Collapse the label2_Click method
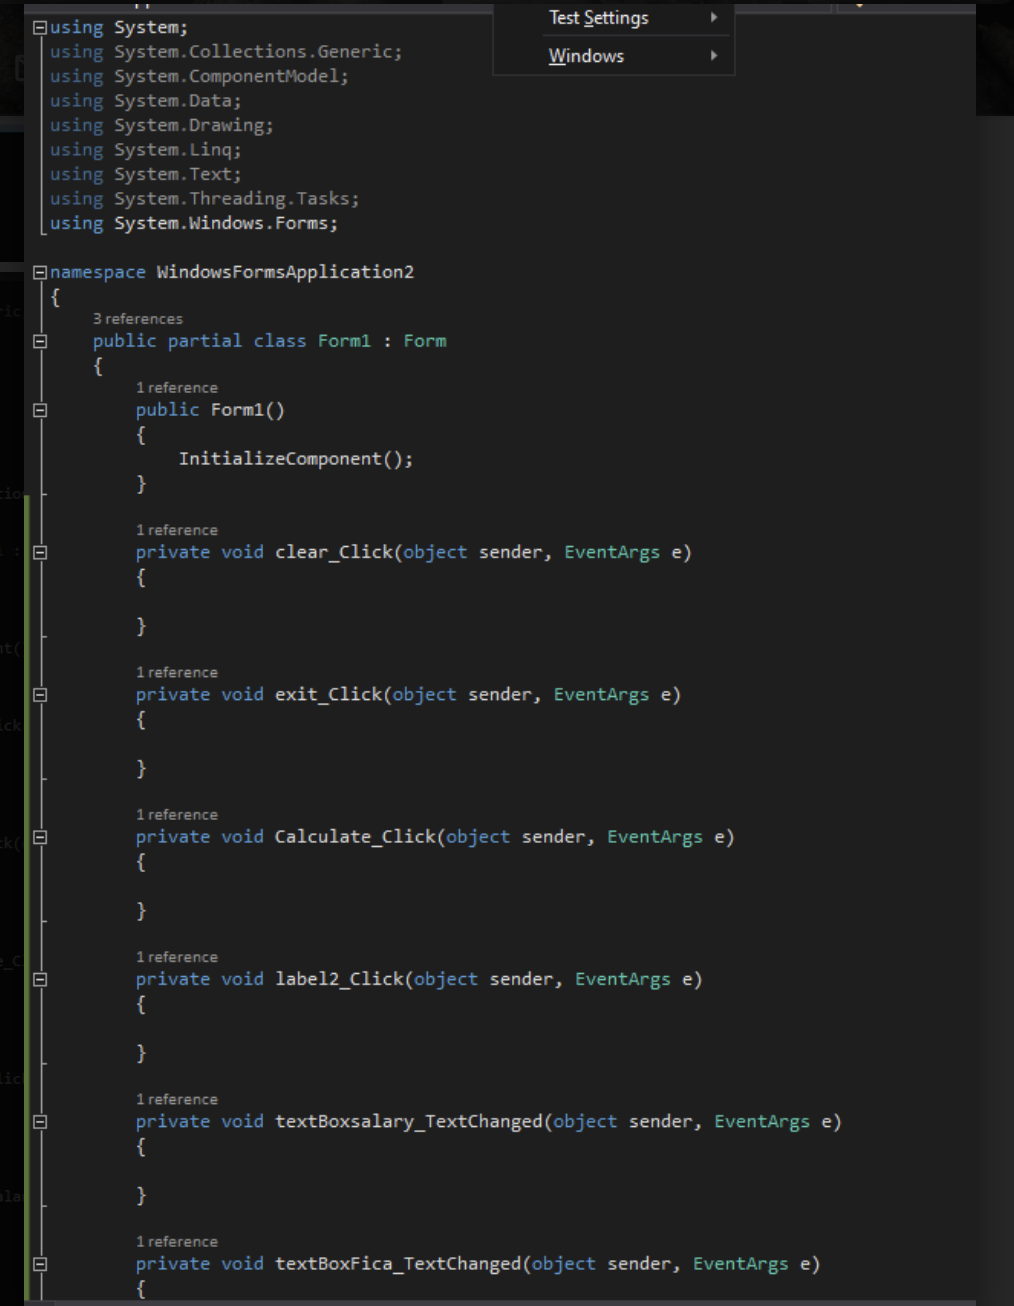 [x=38, y=978]
